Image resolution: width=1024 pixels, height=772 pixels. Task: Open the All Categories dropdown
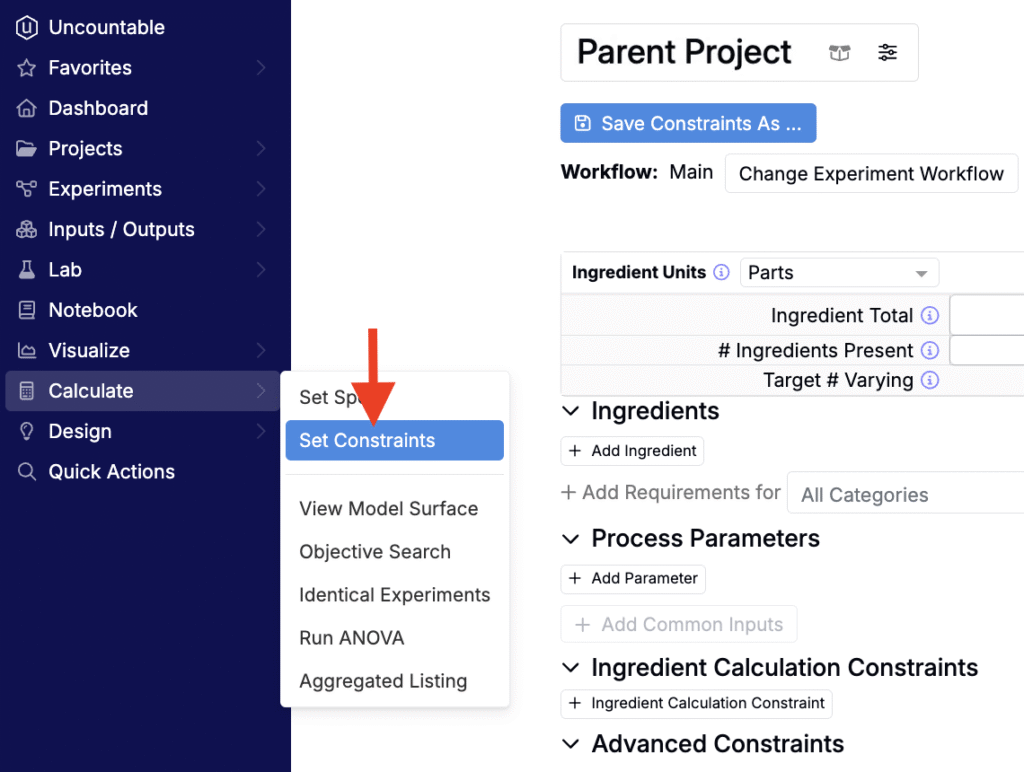[x=905, y=495]
